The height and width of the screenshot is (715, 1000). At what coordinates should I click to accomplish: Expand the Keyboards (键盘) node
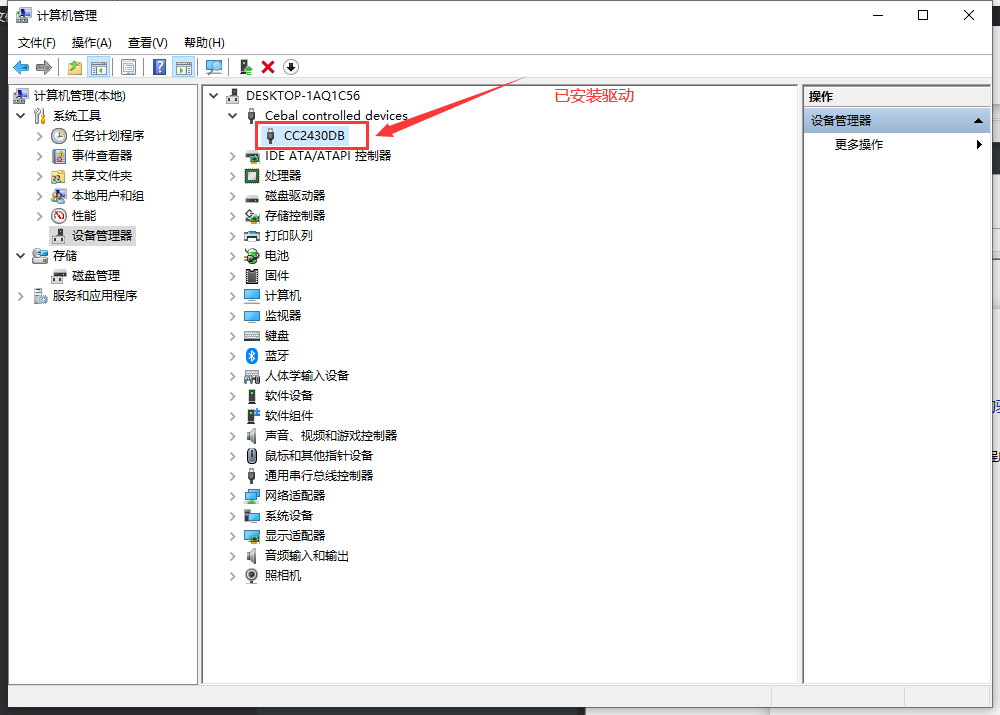233,335
